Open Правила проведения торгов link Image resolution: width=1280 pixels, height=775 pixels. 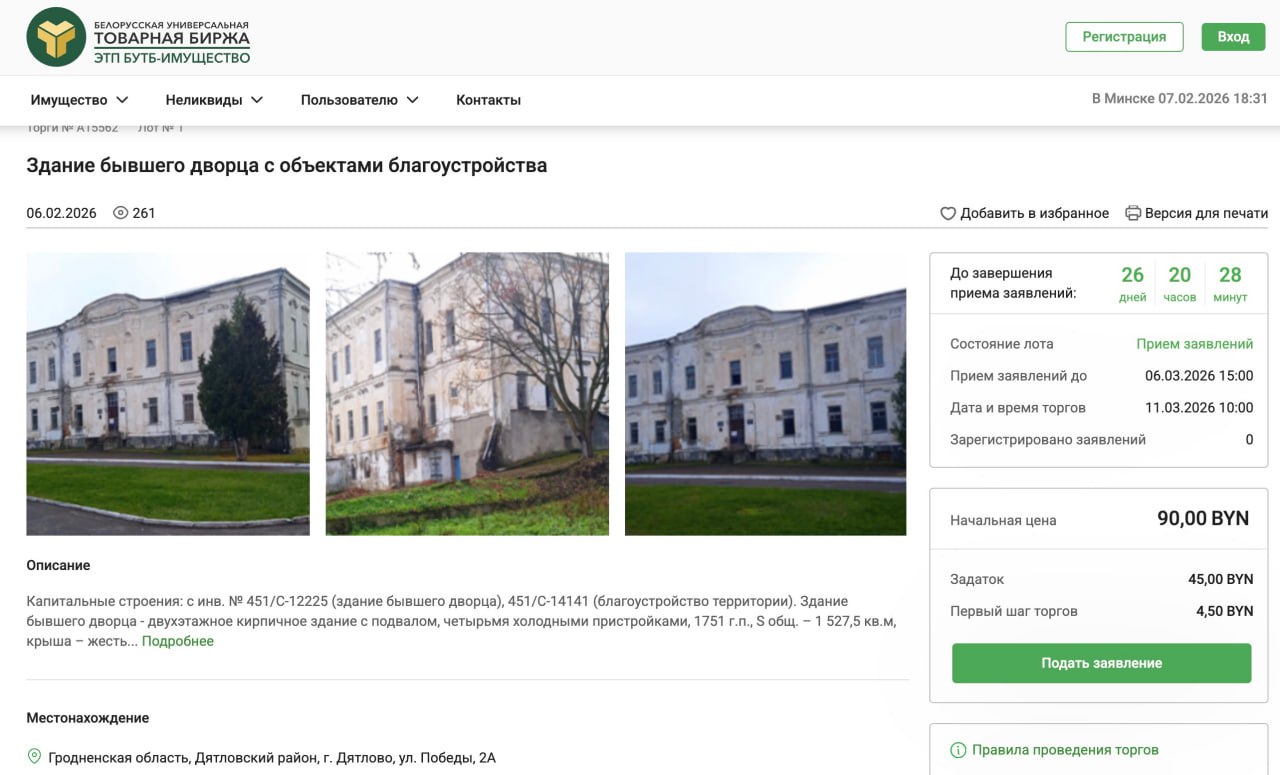pos(1065,750)
